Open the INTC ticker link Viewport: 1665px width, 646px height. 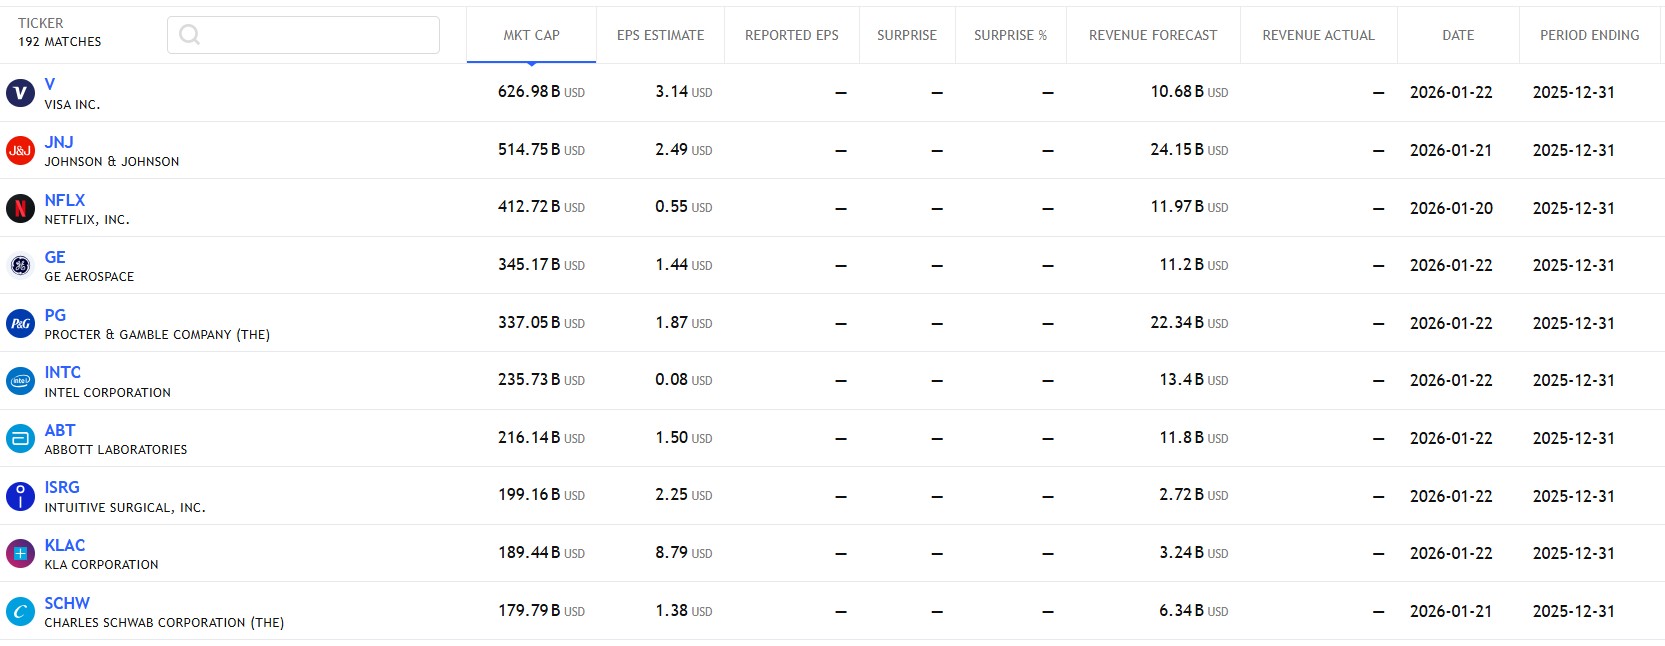click(62, 372)
